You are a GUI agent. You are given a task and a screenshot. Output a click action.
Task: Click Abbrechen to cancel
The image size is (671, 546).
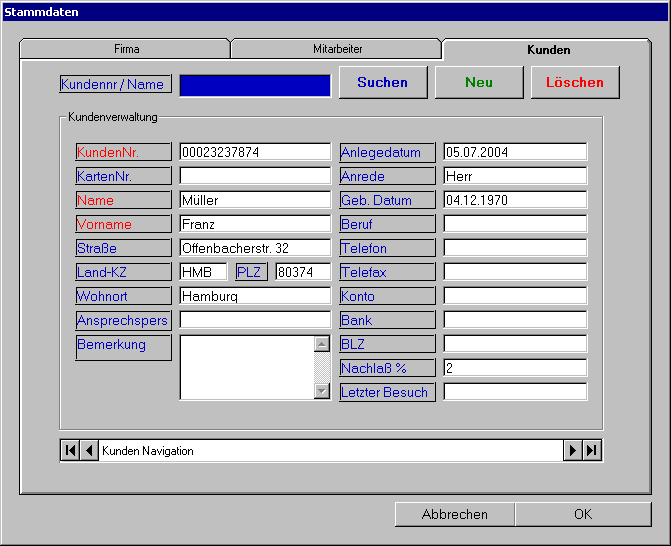click(x=455, y=514)
